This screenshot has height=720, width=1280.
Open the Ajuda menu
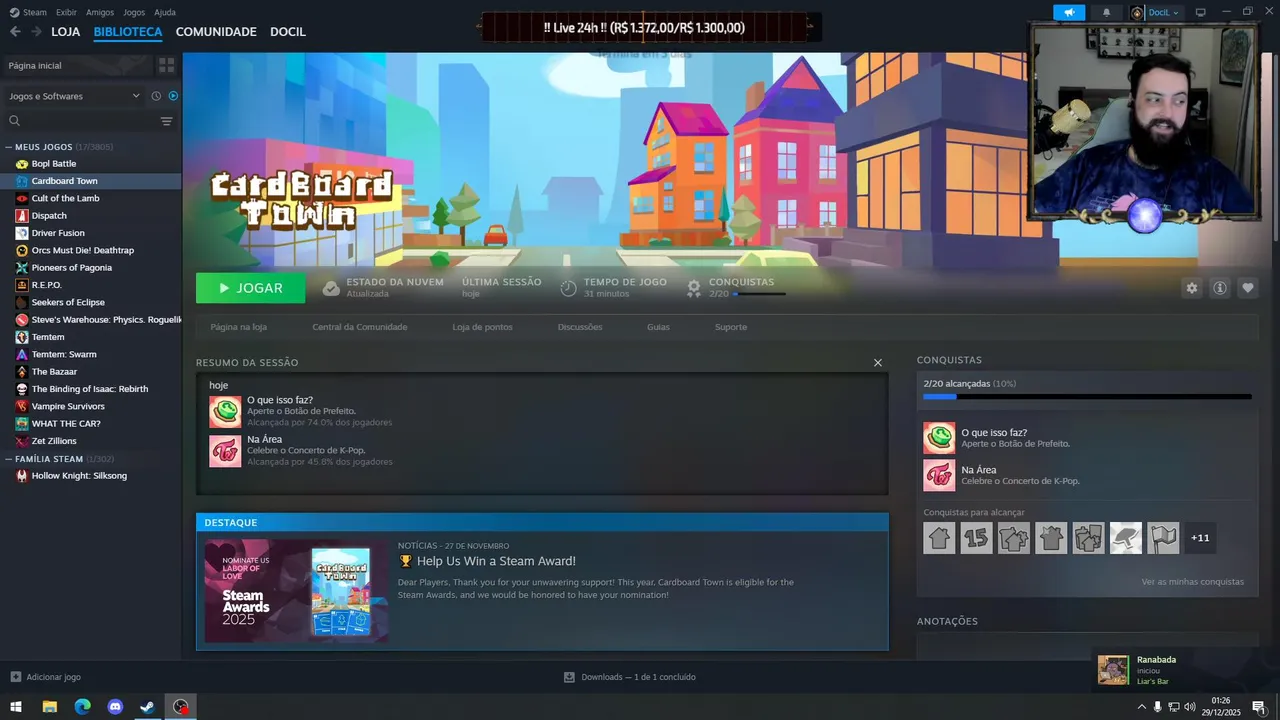165,12
